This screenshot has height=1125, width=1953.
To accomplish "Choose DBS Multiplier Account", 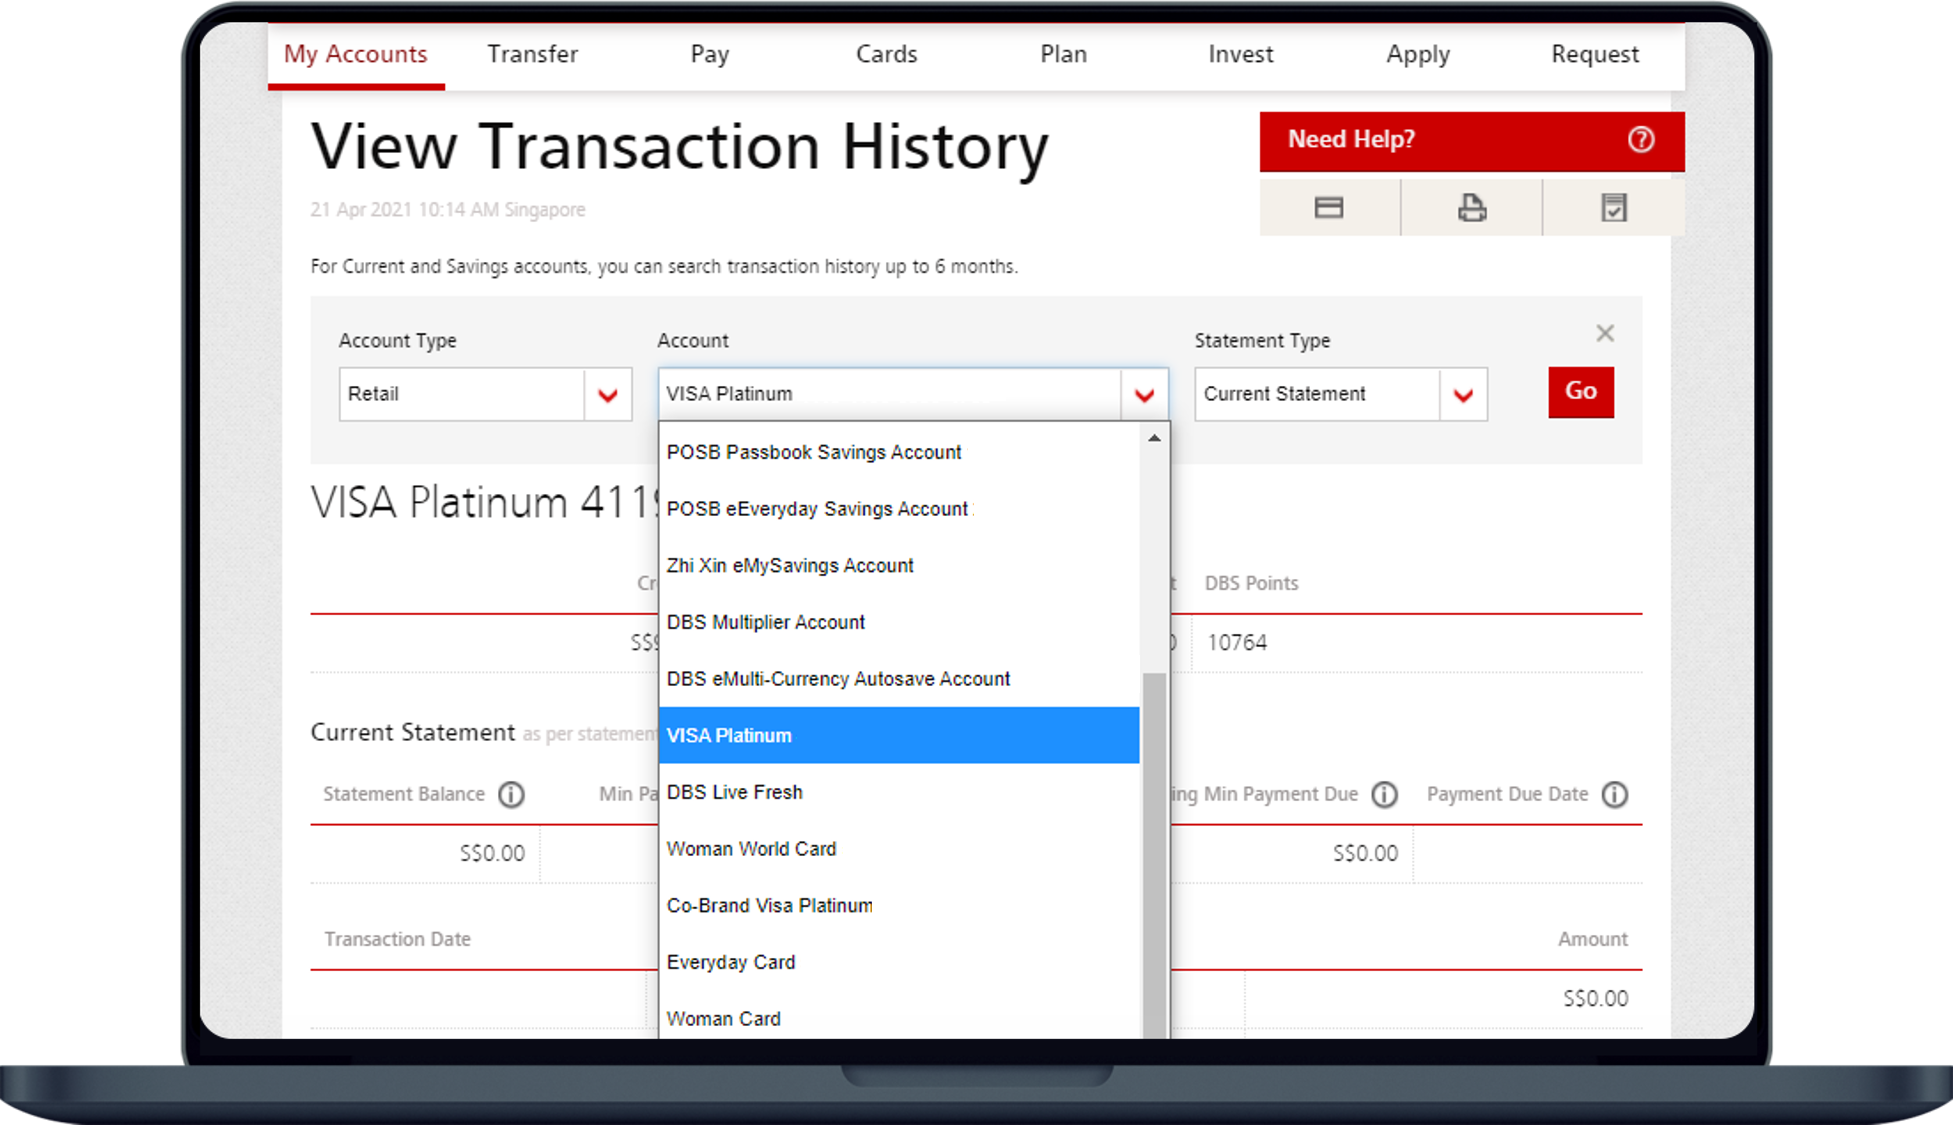I will point(899,622).
